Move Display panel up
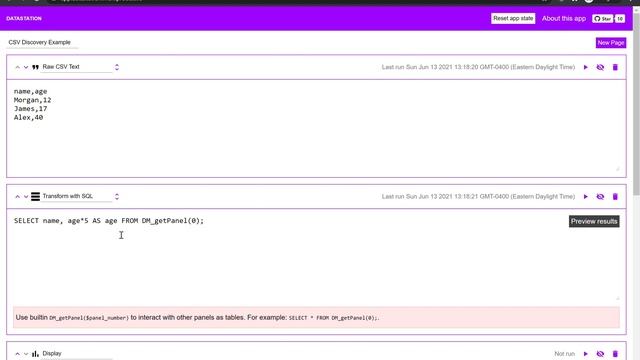This screenshot has width=640, height=360. click(18, 354)
